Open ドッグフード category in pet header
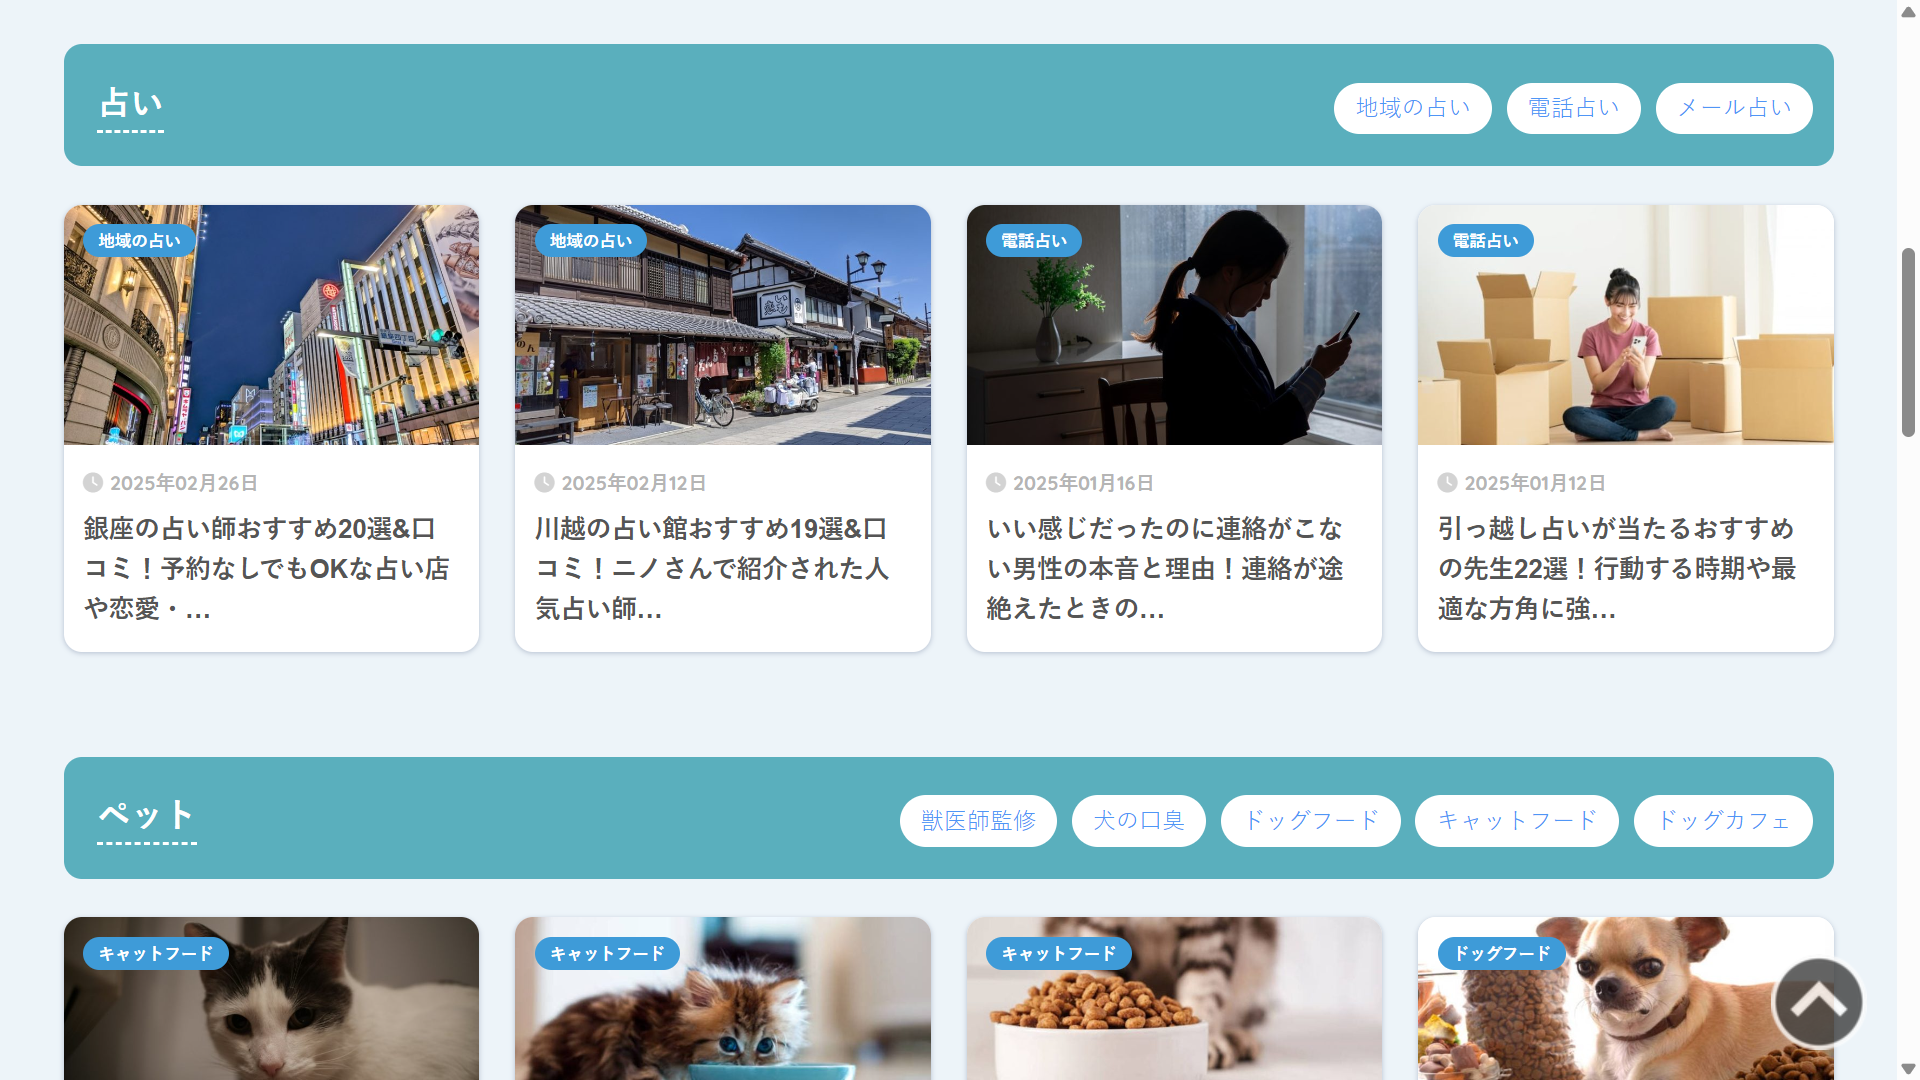Screen dimensions: 1920x1080 click(x=1310, y=821)
